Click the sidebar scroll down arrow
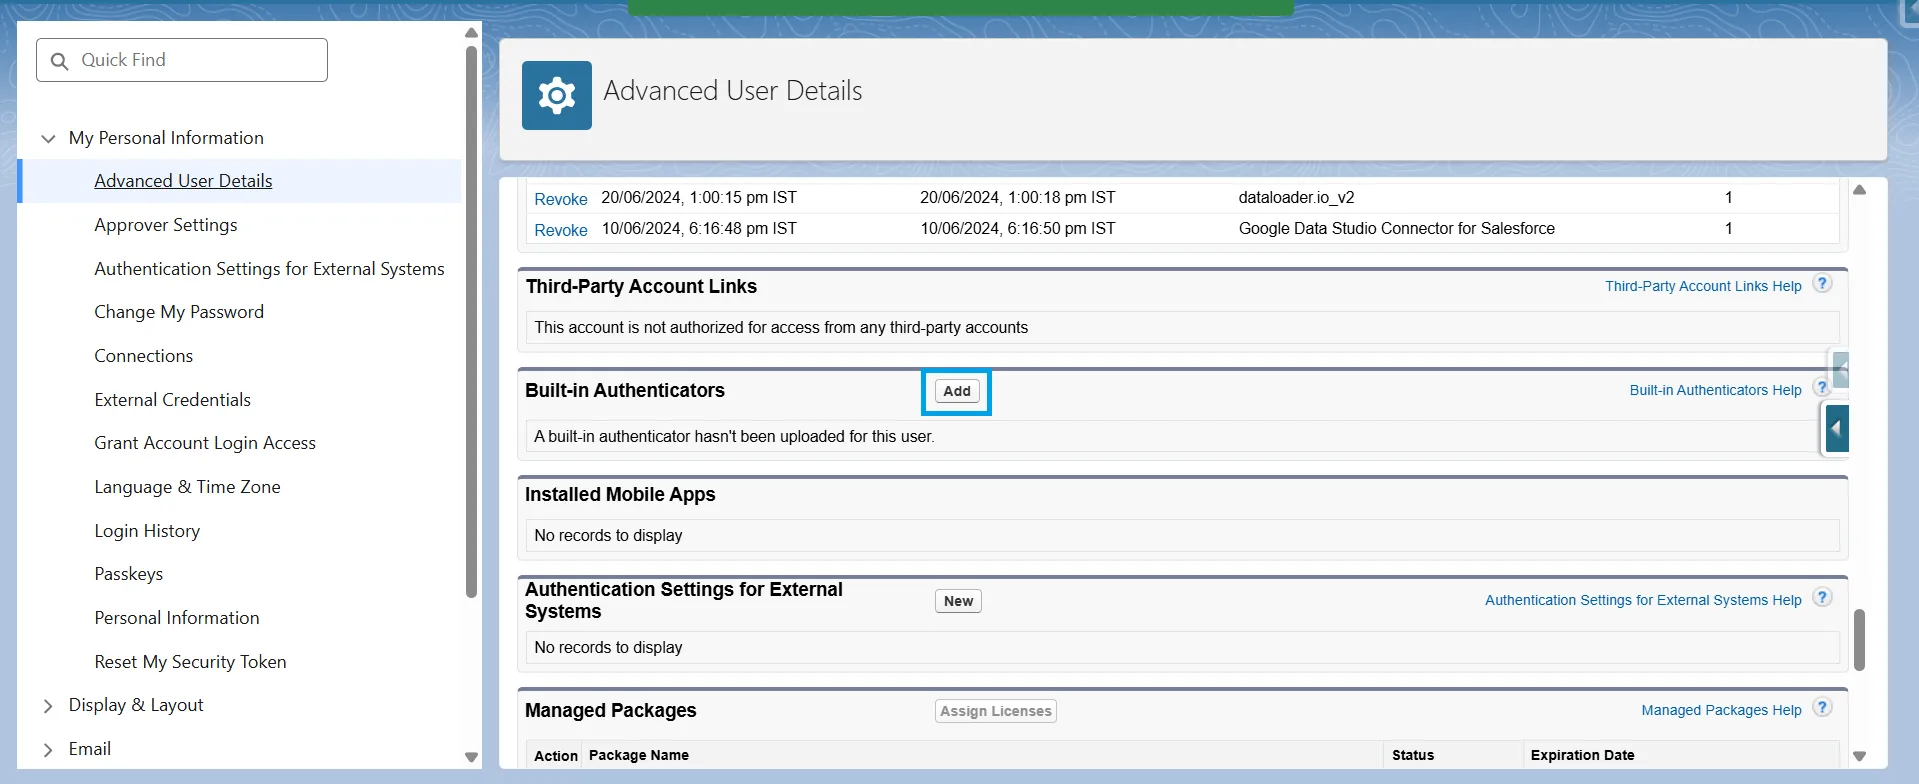The image size is (1919, 784). (471, 757)
